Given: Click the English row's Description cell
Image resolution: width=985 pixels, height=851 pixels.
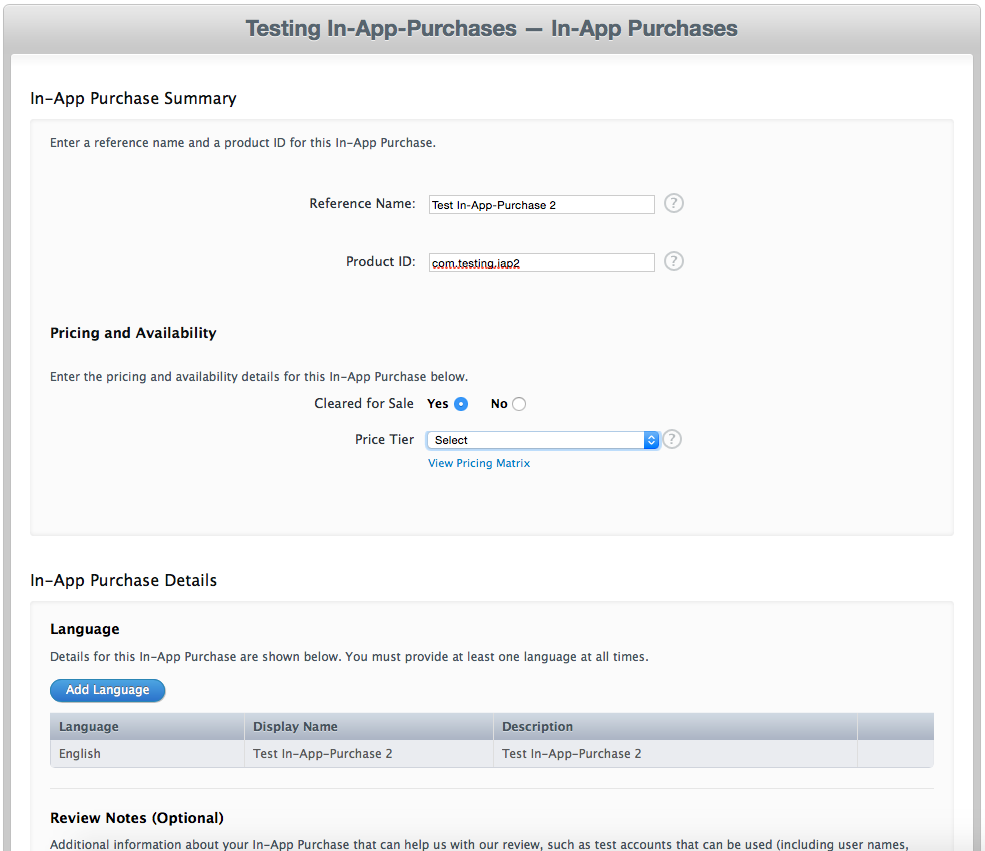Looking at the screenshot, I should (x=571, y=754).
